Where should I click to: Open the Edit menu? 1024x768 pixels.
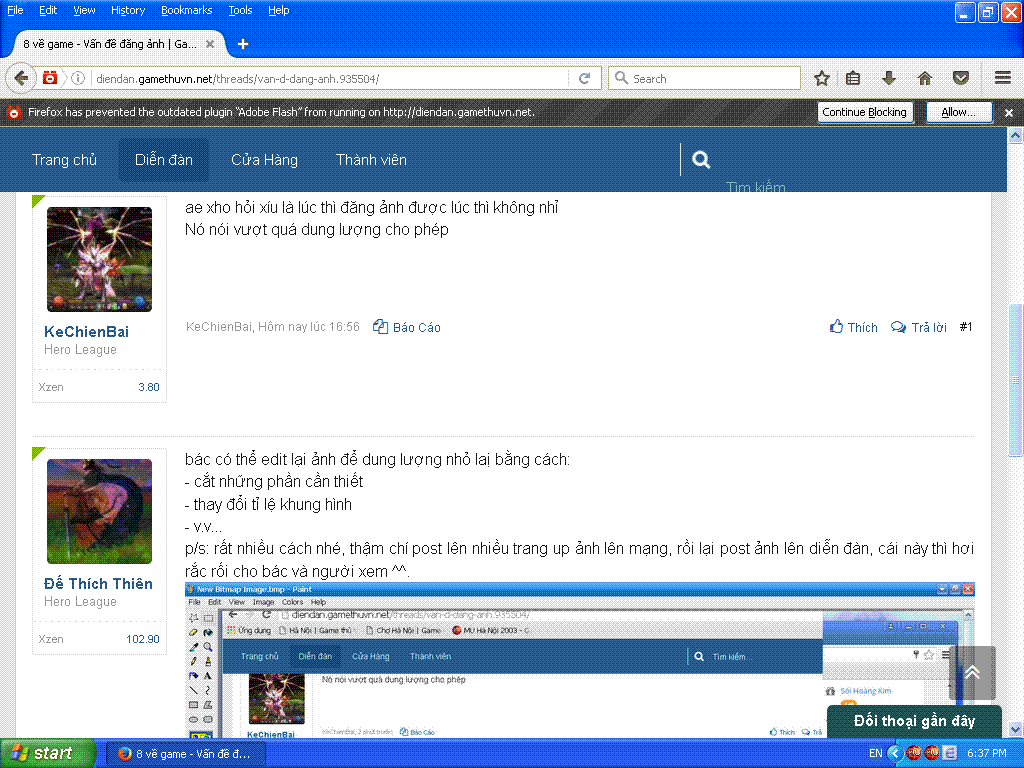48,10
